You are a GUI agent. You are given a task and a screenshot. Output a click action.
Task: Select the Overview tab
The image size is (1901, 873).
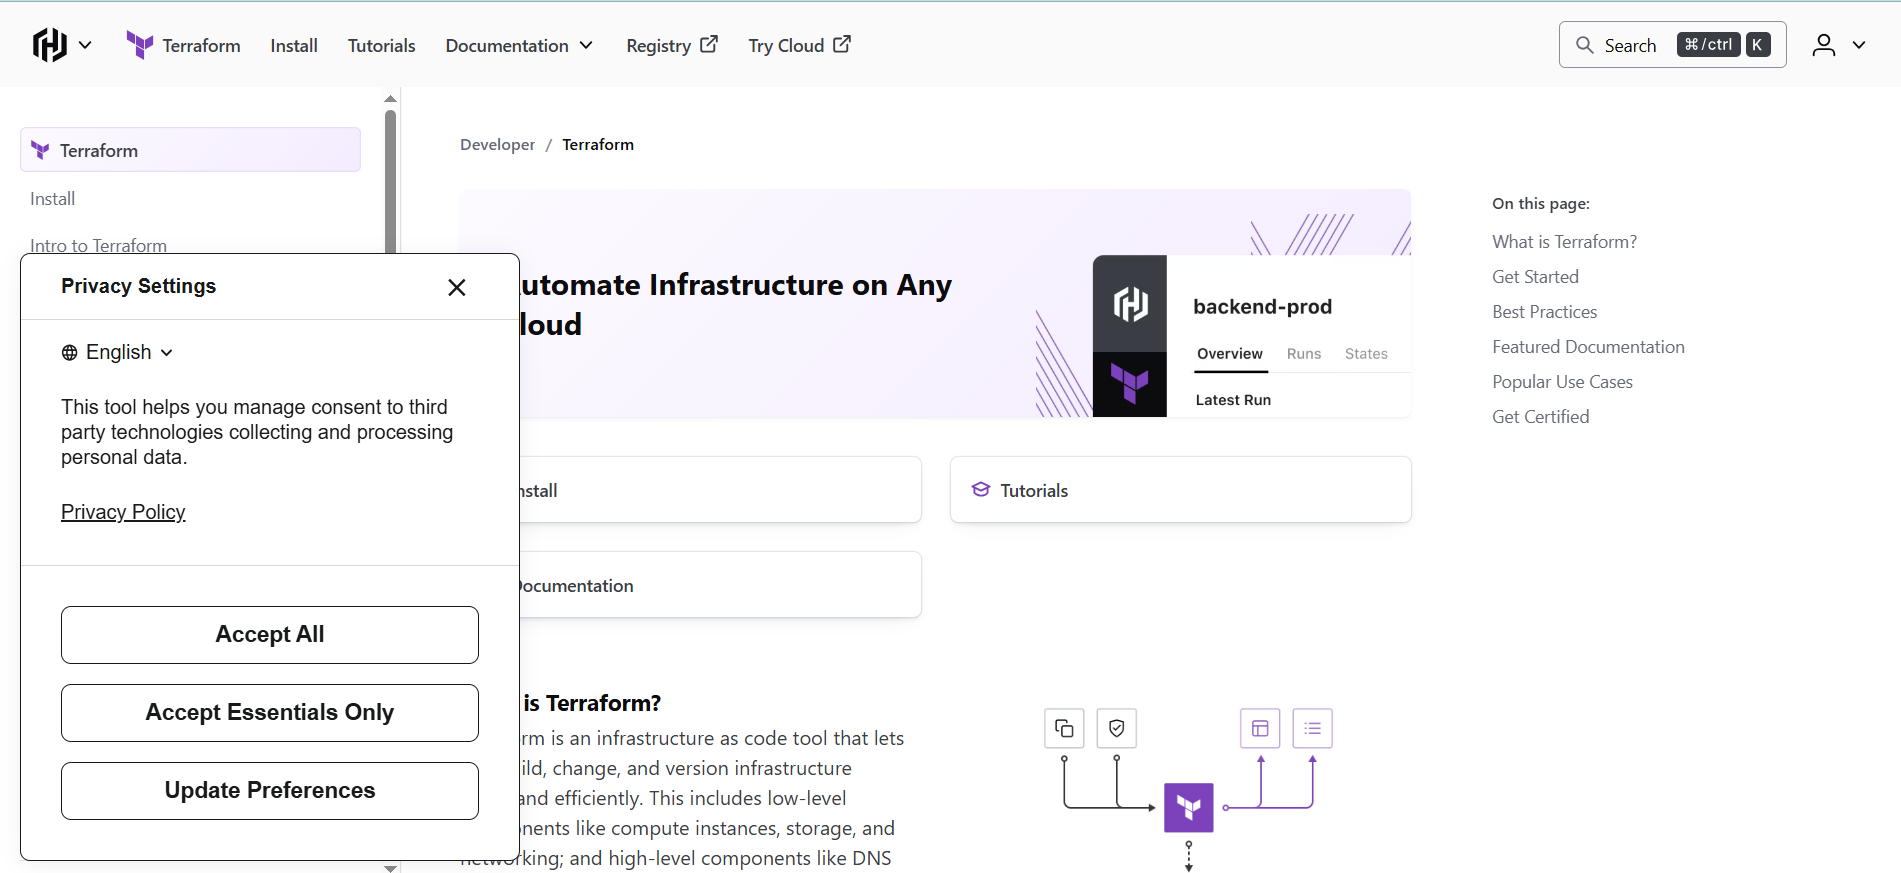(x=1230, y=354)
